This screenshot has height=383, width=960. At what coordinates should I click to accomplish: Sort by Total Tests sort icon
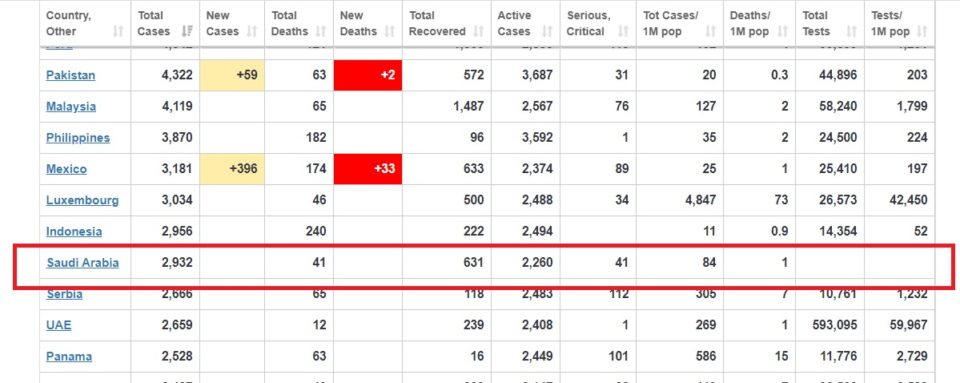point(852,32)
